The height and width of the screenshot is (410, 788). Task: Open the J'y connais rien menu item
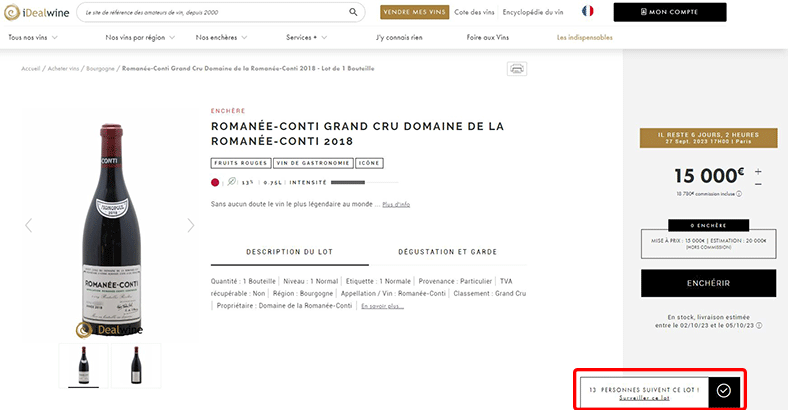click(x=399, y=37)
